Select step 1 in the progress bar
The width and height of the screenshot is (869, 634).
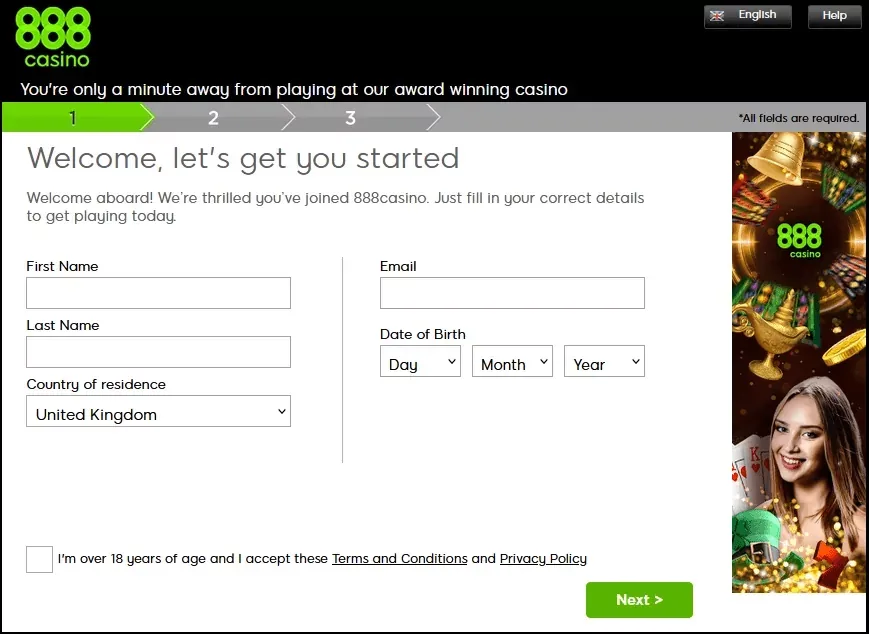tap(73, 117)
